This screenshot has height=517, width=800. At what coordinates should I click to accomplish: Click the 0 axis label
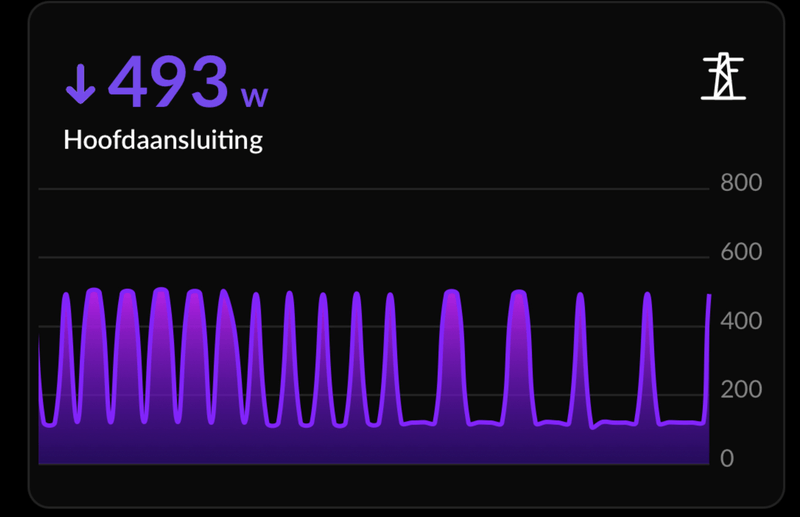727,458
